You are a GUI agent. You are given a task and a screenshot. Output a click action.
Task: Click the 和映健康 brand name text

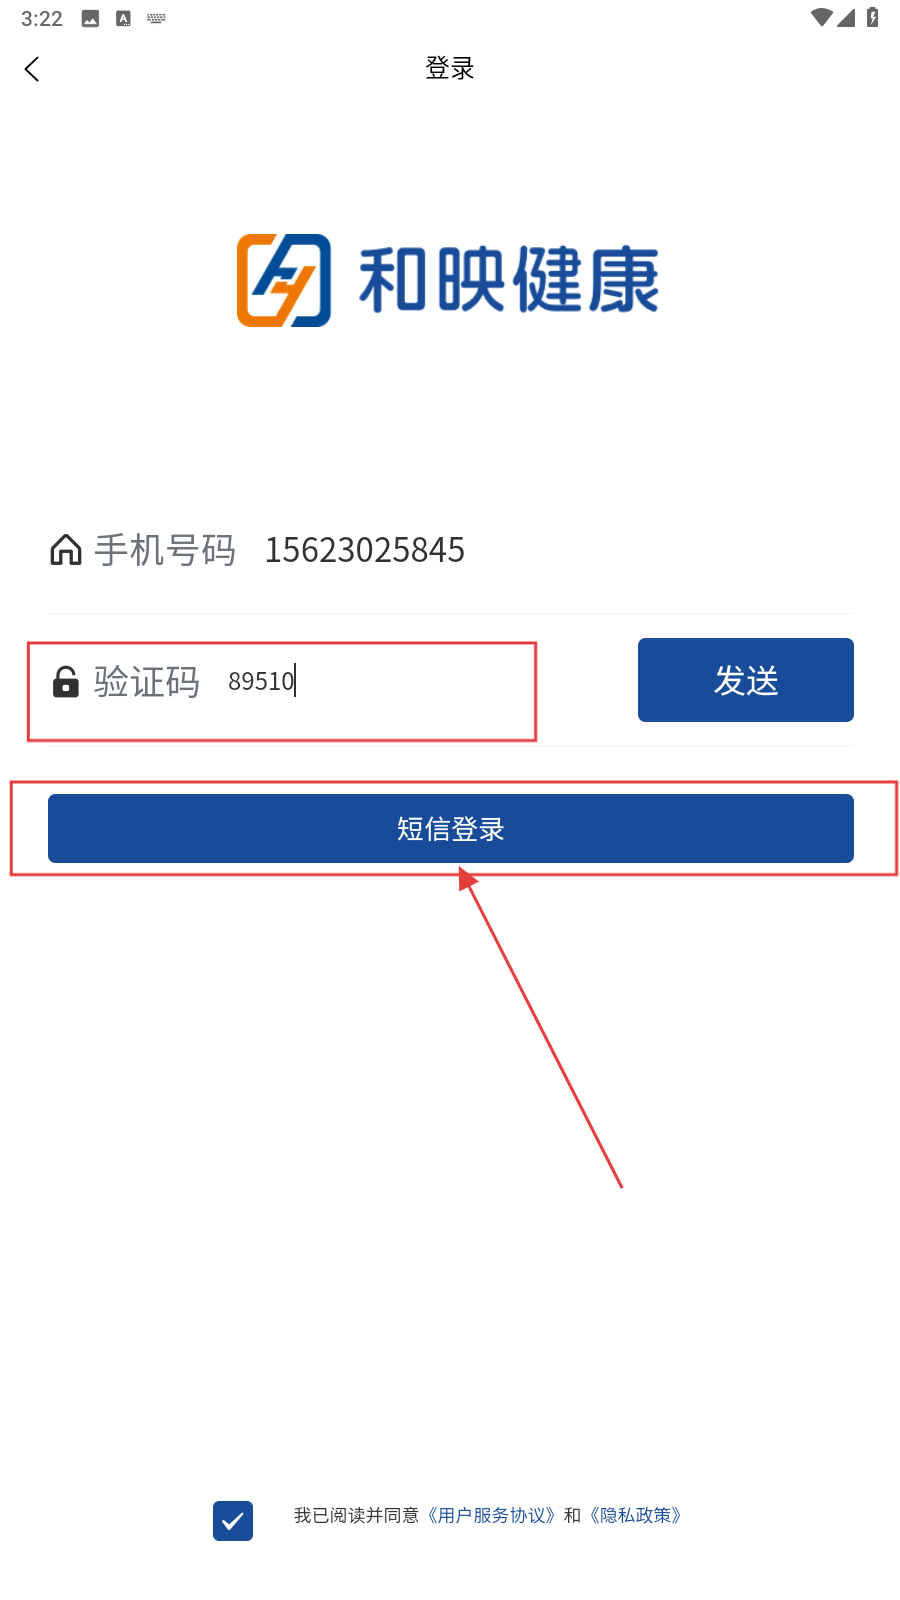[509, 280]
